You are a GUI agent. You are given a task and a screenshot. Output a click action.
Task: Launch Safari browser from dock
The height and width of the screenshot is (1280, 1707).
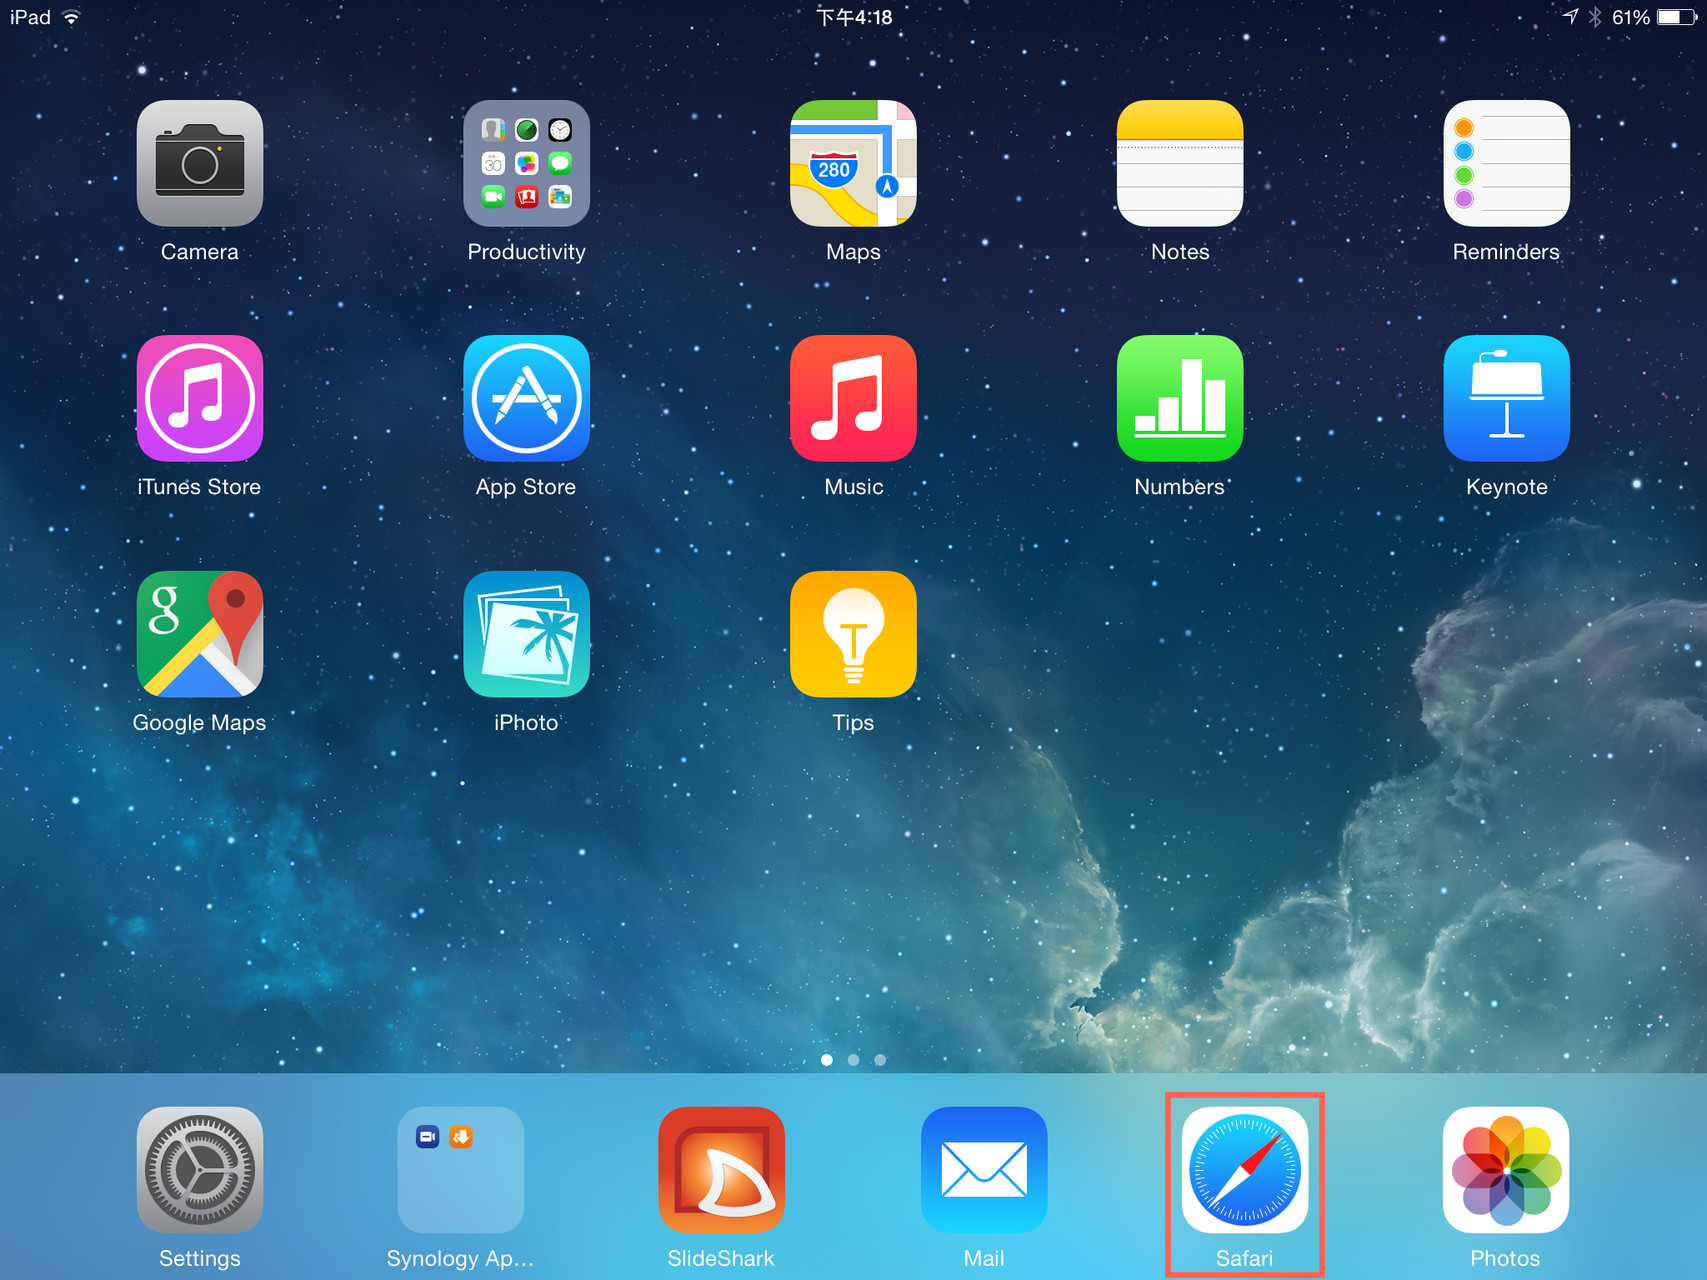(x=1245, y=1169)
